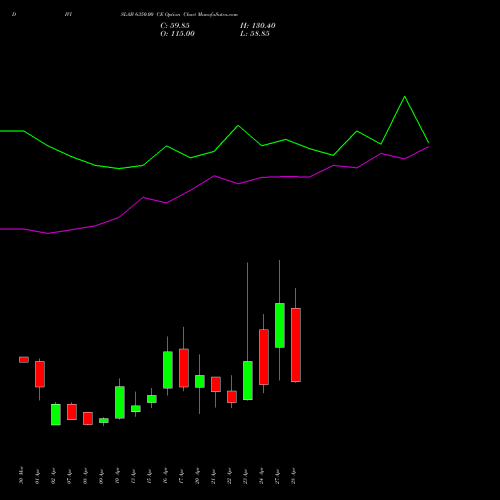
Task: Click the green candle above 02 Apr
Action: click(56, 415)
